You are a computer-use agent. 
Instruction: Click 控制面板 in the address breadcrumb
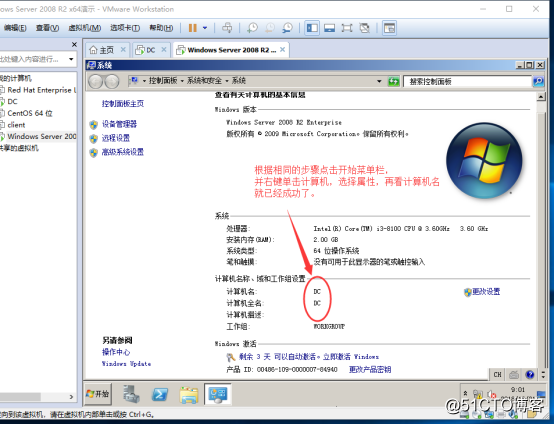coord(163,81)
